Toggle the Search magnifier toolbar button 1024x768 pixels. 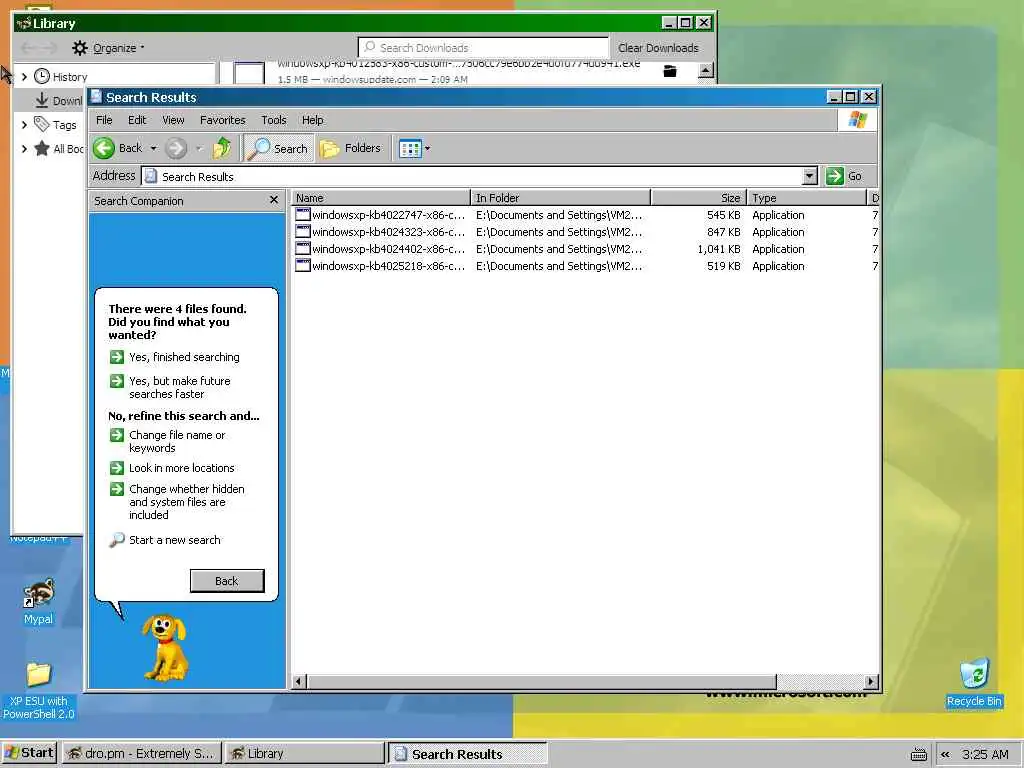pos(279,148)
